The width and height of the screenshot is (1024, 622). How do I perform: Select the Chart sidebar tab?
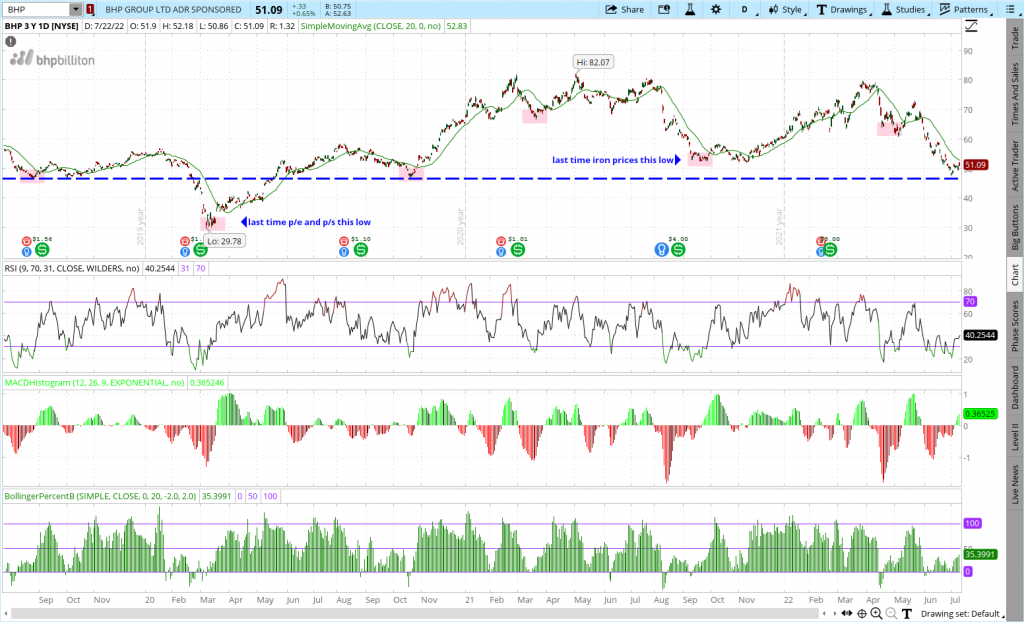click(1015, 274)
